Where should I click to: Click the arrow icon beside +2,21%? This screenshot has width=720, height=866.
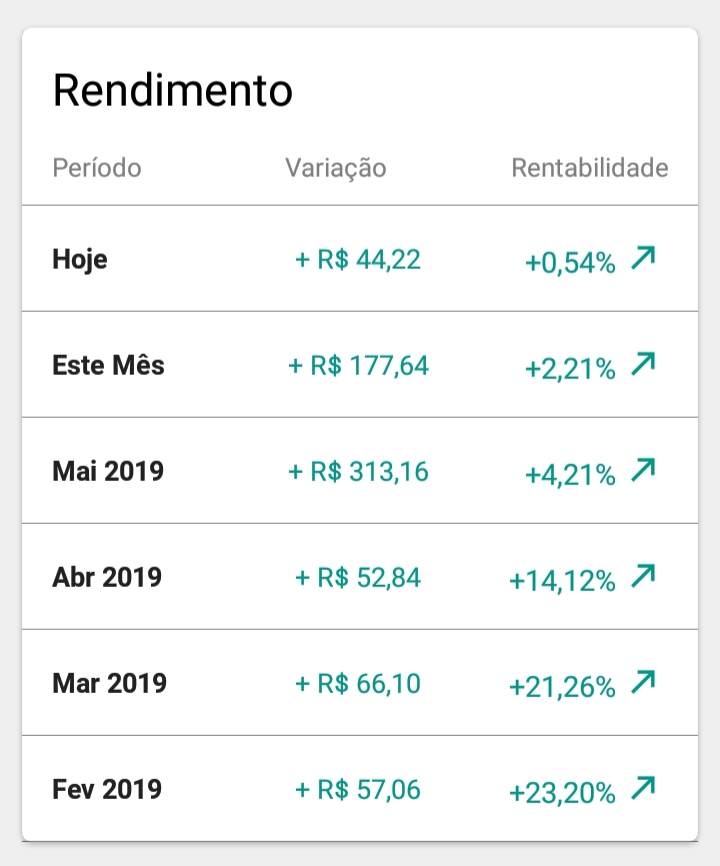(x=643, y=365)
